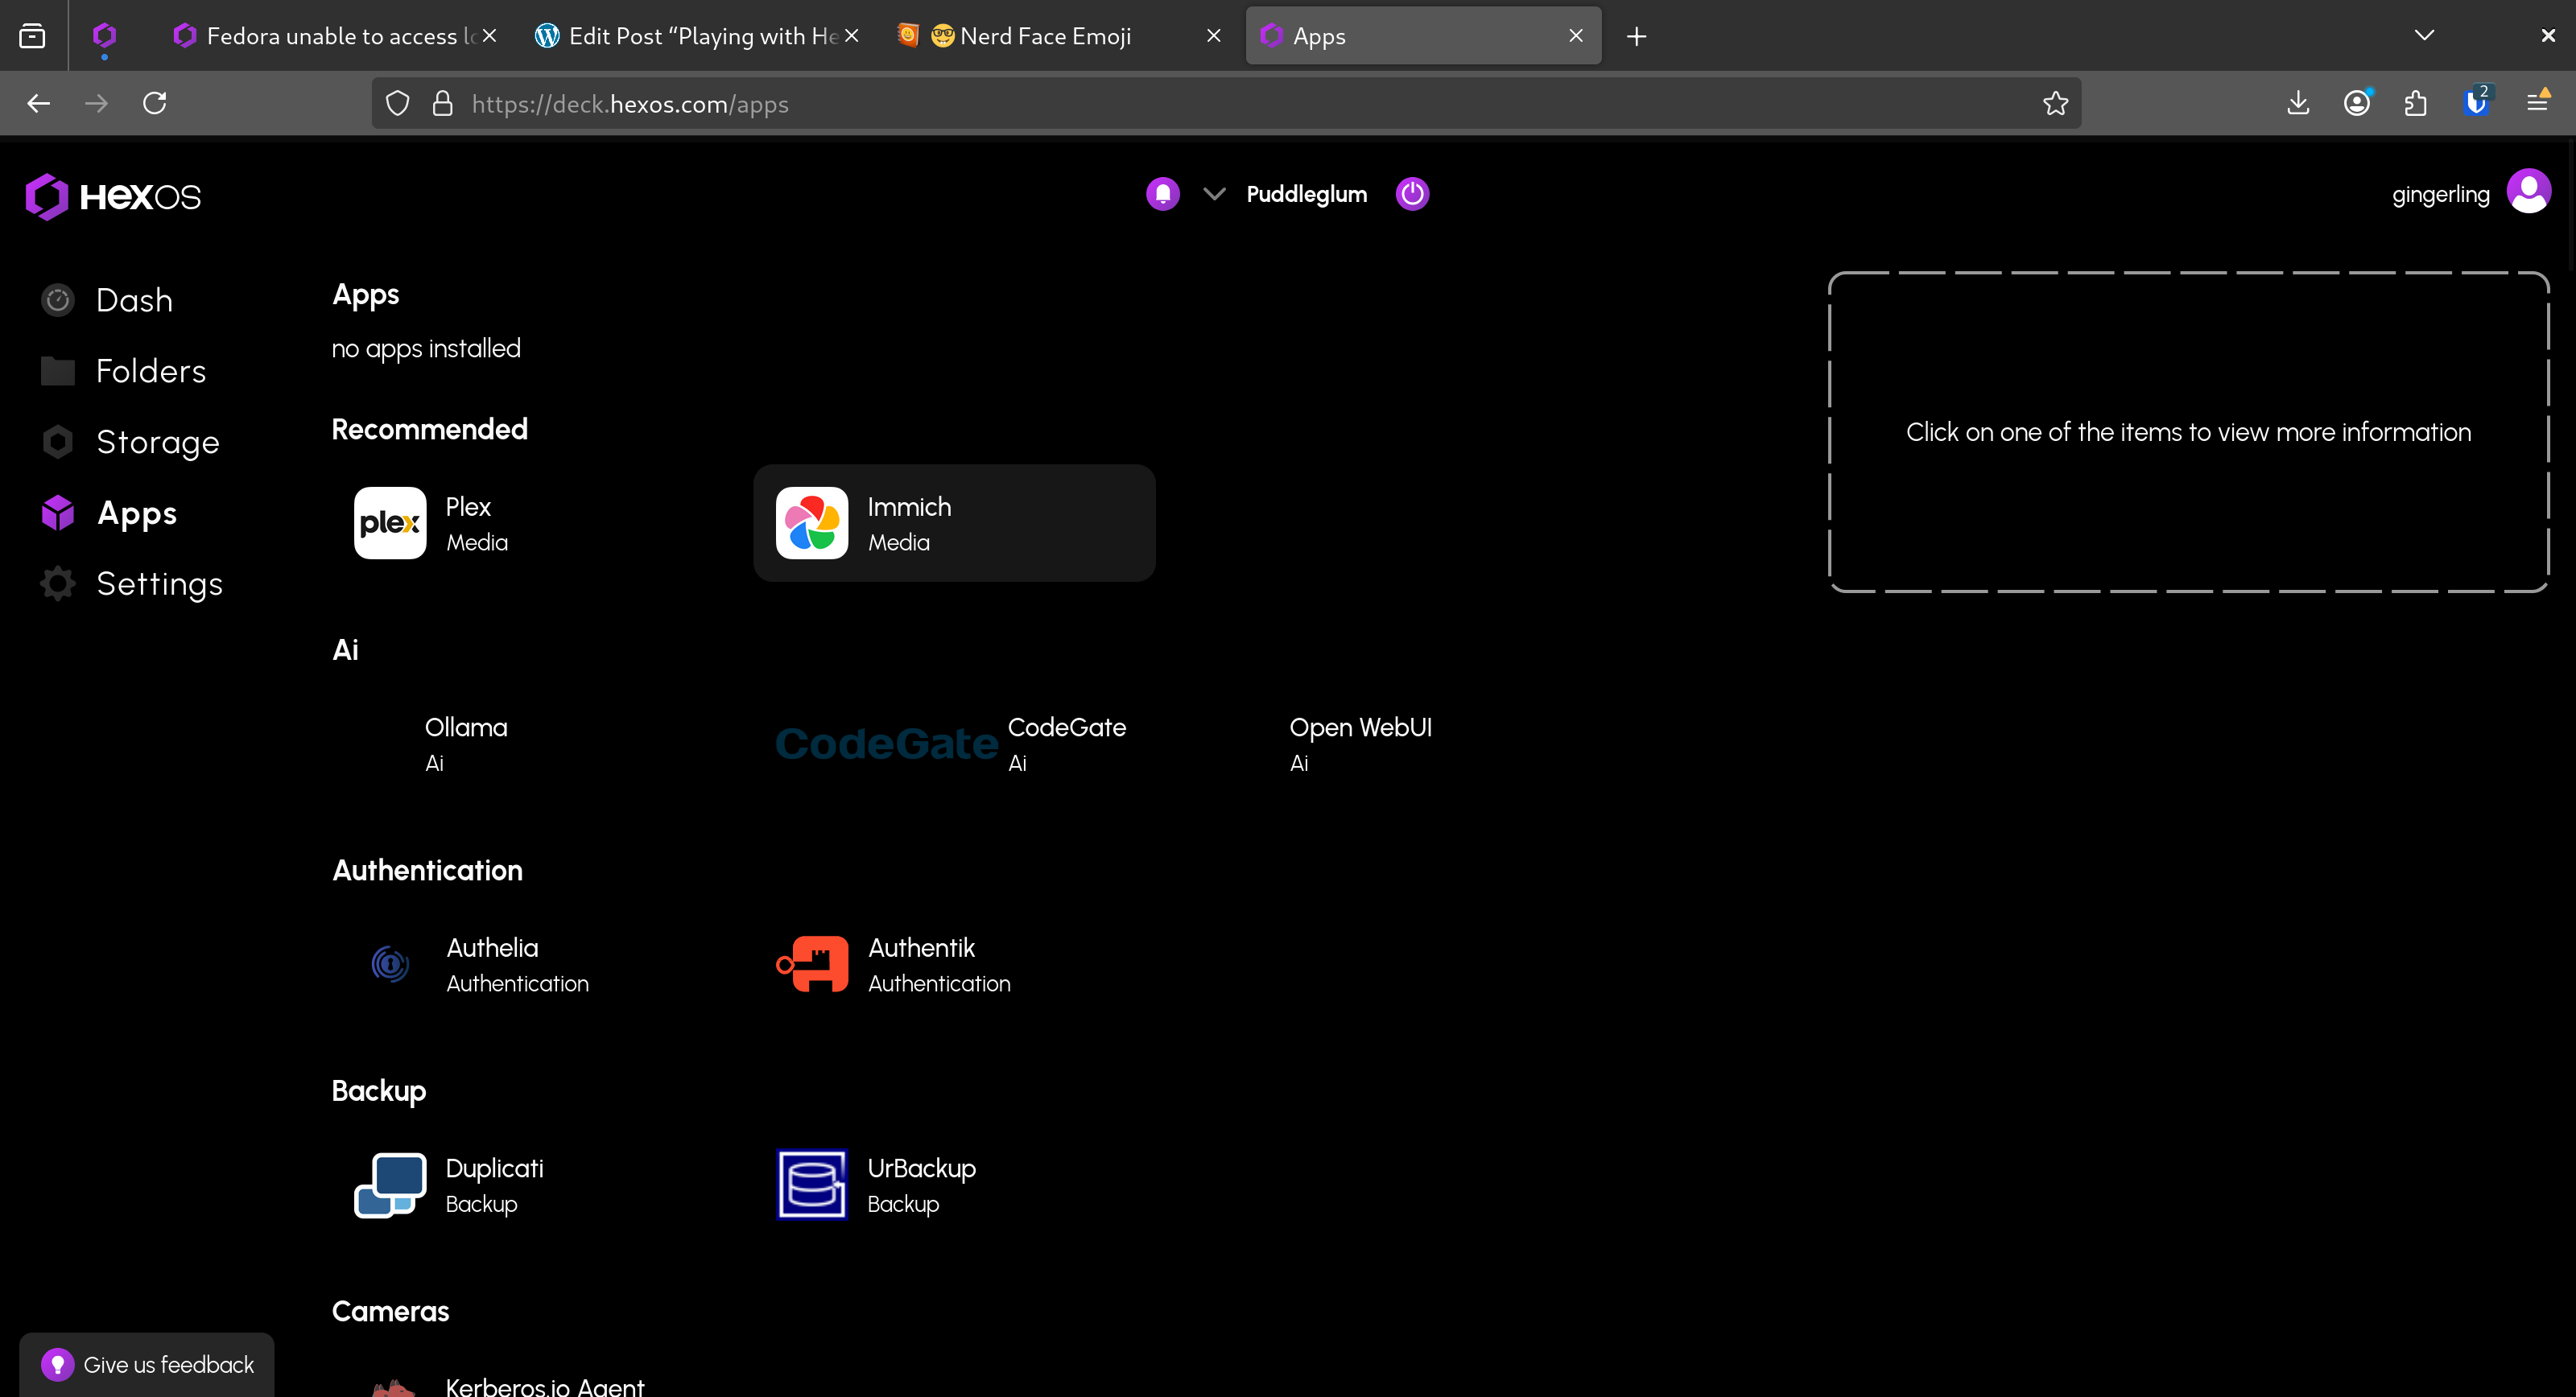The height and width of the screenshot is (1397, 2576).
Task: Open the gingerling user avatar
Action: pos(2529,192)
